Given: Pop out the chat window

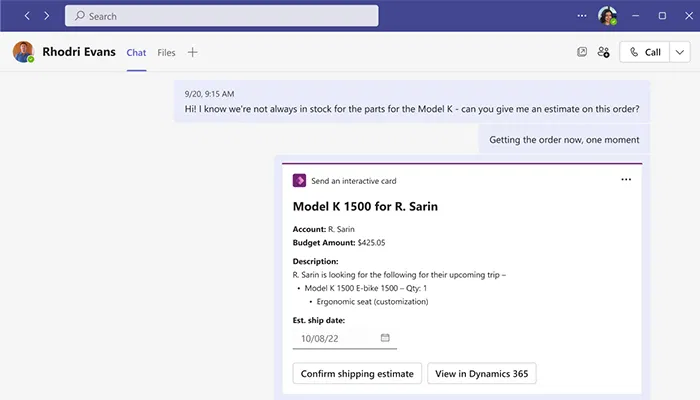Looking at the screenshot, I should 582,52.
